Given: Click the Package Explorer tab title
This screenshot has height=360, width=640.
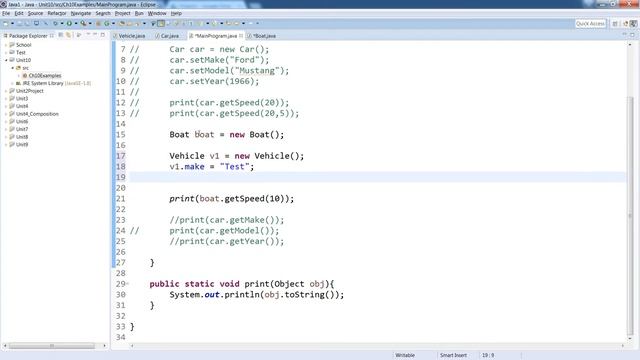Looking at the screenshot, I should tap(28, 36).
